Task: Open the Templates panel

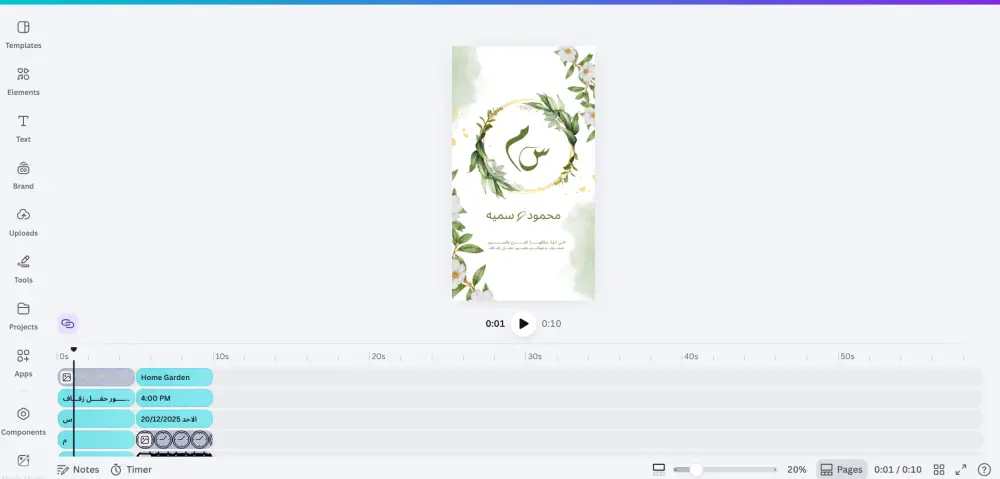Action: coord(24,34)
